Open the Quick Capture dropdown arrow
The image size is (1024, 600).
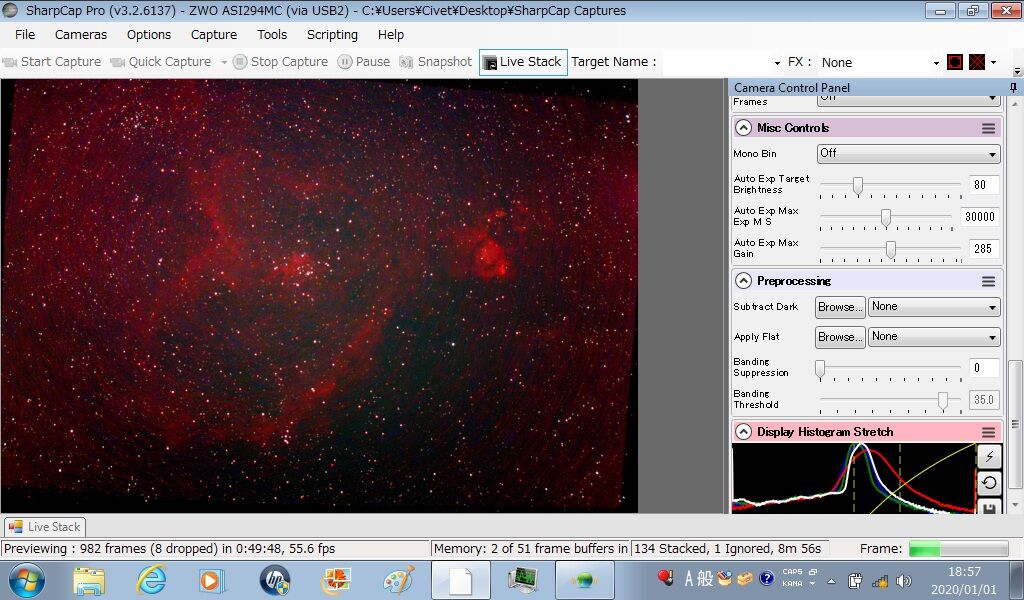pyautogui.click(x=224, y=63)
